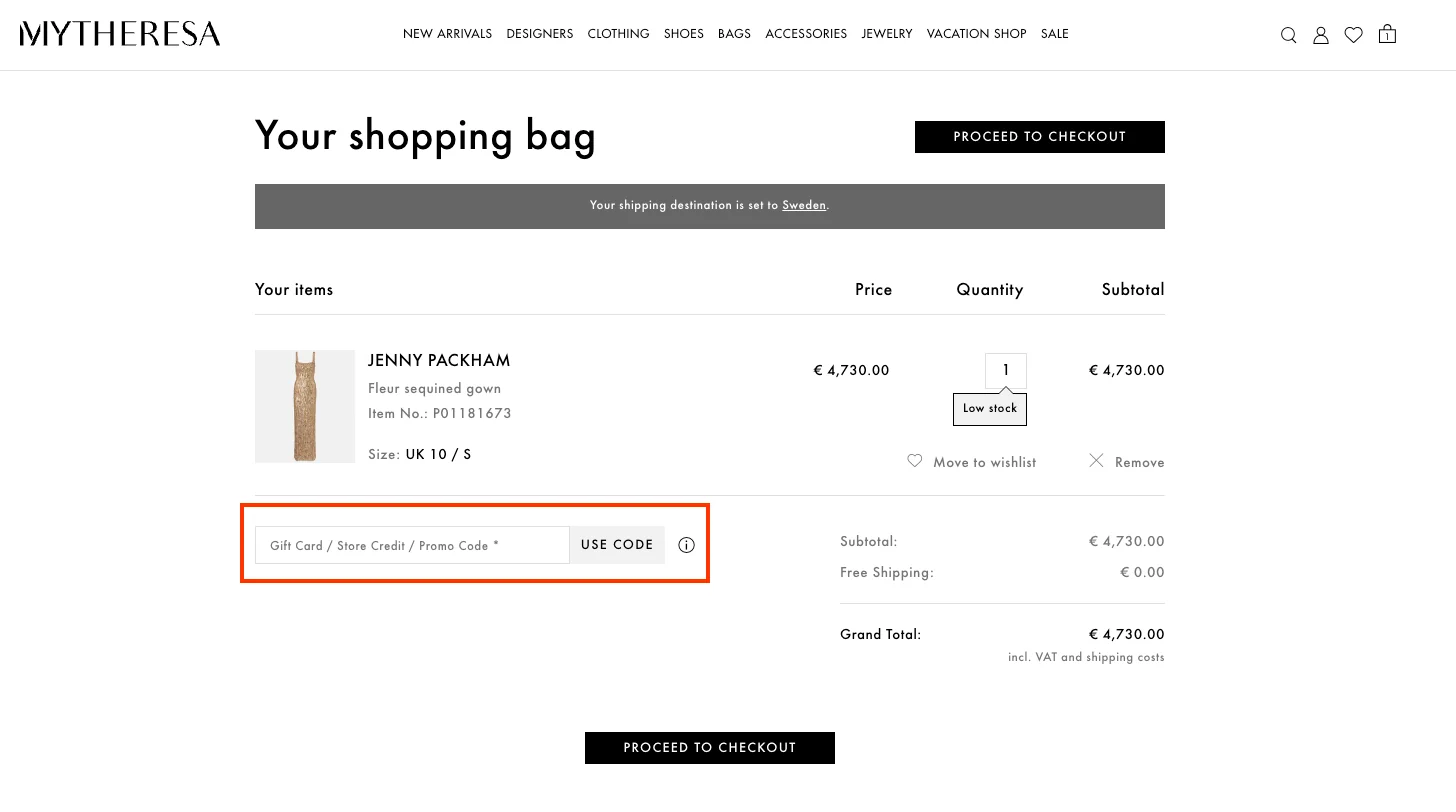This screenshot has width=1456, height=812.
Task: Open the Clothing menu
Action: [618, 34]
